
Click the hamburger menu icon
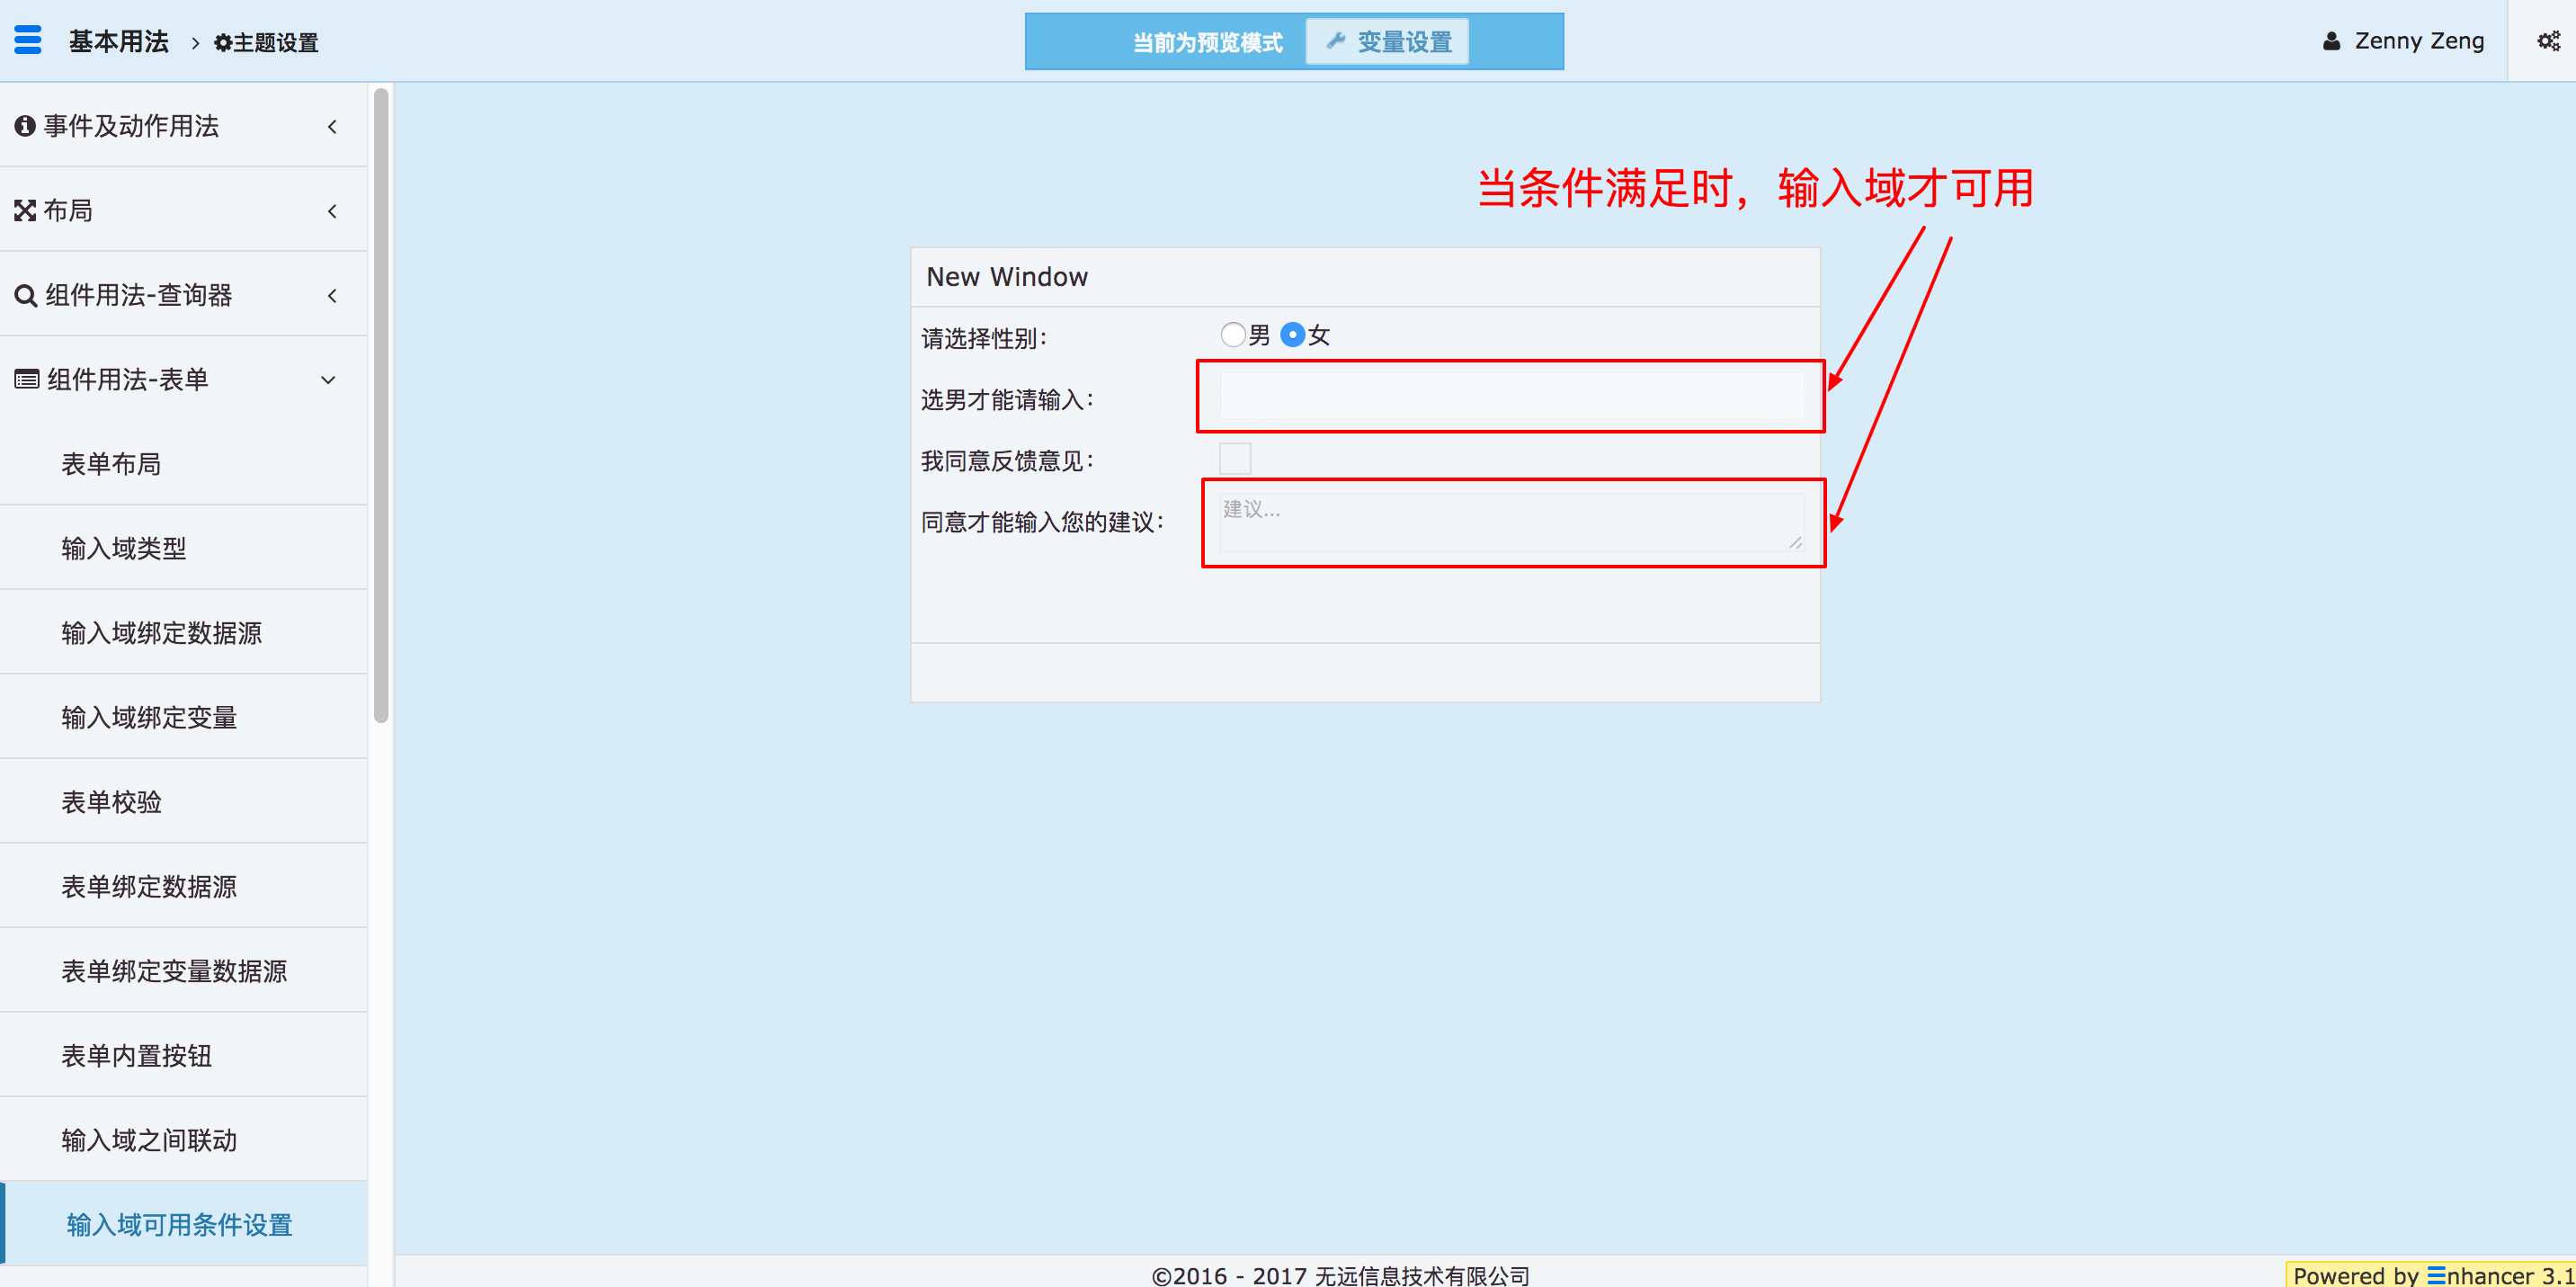(x=28, y=40)
